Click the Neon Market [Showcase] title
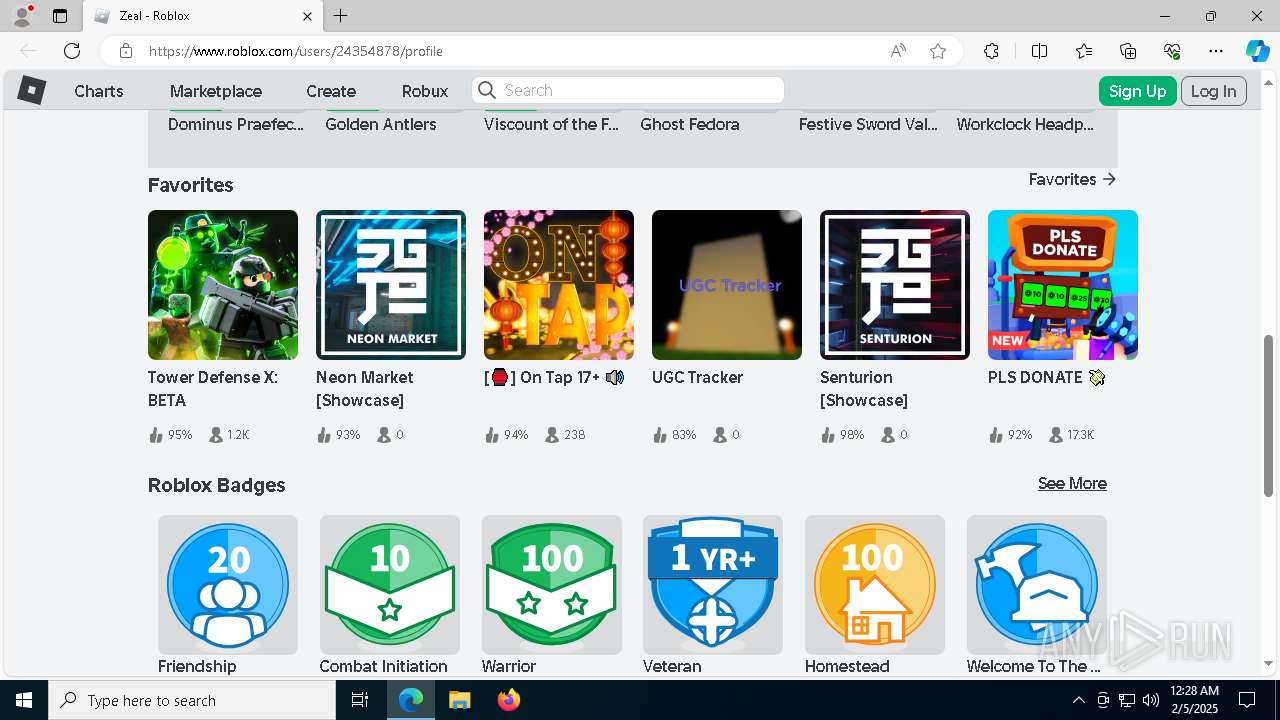 click(365, 389)
